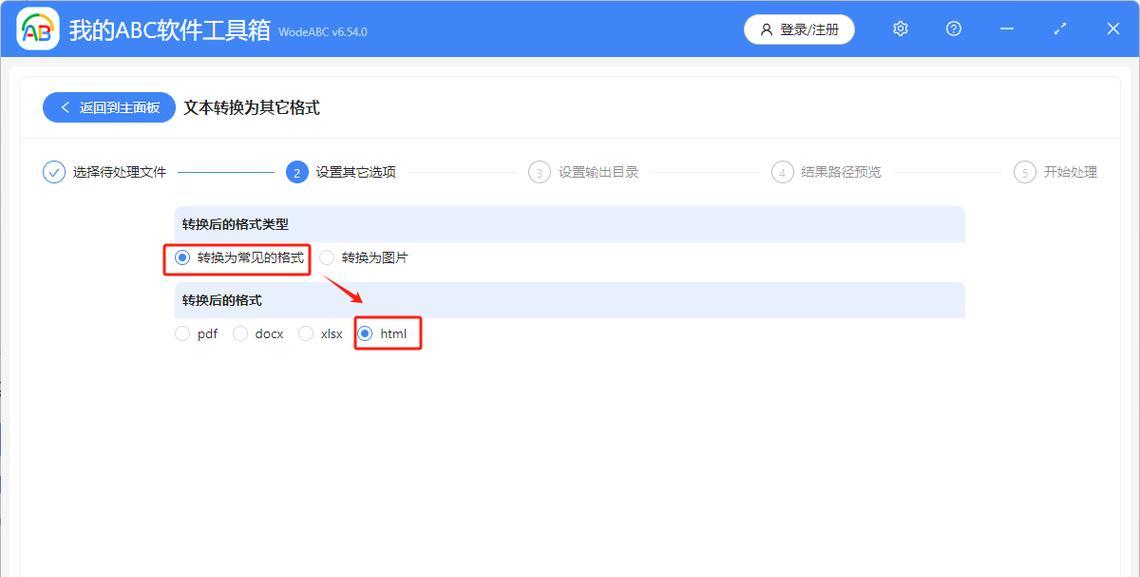
Task: Click the 我的ABC软件工具箱 app title
Action: [169, 30]
